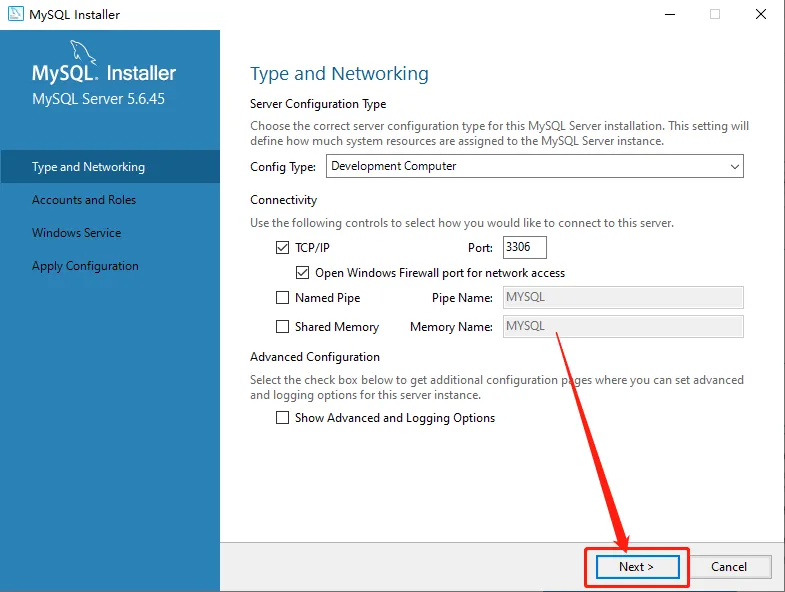Click the Cancel button
This screenshot has width=785, height=592.
[729, 566]
